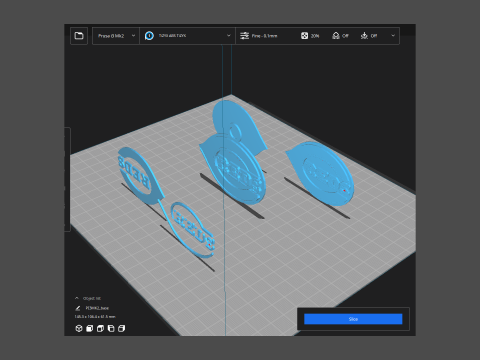
Task: Switch to right side view cube icon
Action: pos(122,329)
